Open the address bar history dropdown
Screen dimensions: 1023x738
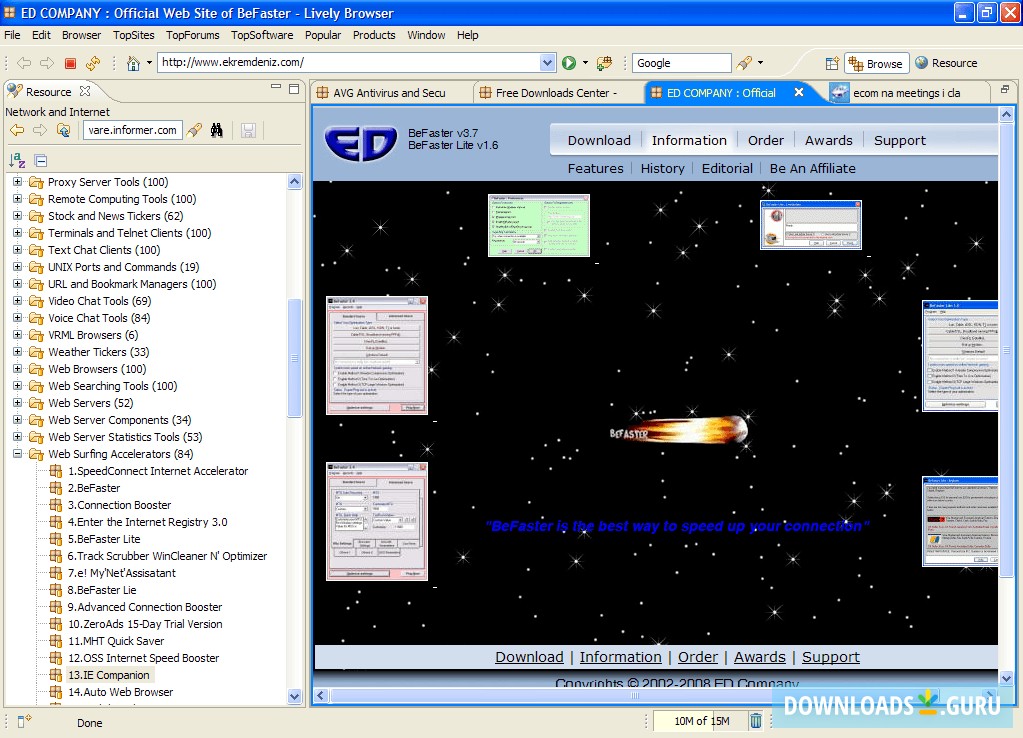click(549, 62)
